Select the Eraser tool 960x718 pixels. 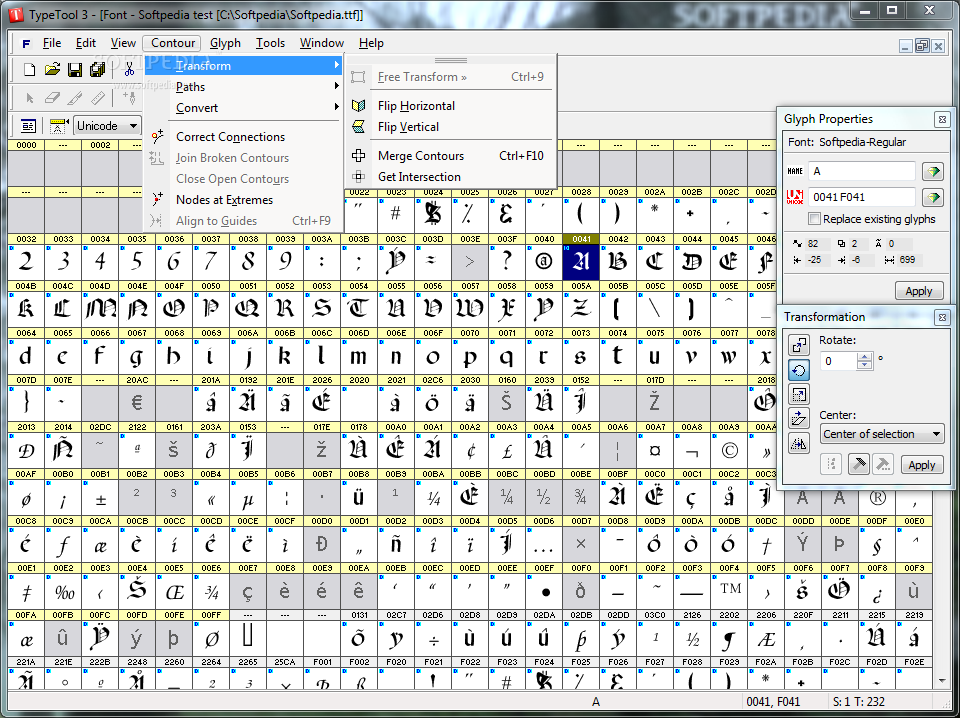click(52, 98)
